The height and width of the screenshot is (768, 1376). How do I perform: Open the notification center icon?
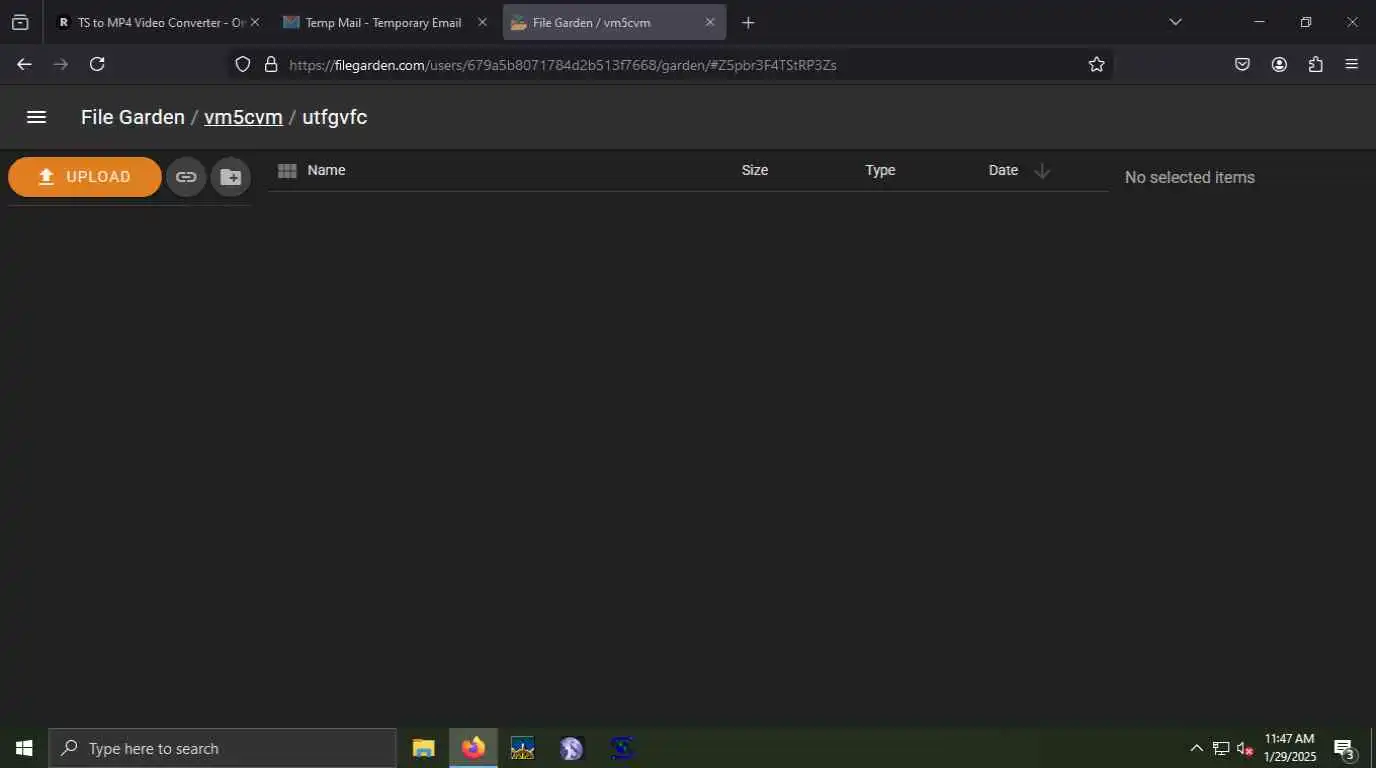(1344, 748)
